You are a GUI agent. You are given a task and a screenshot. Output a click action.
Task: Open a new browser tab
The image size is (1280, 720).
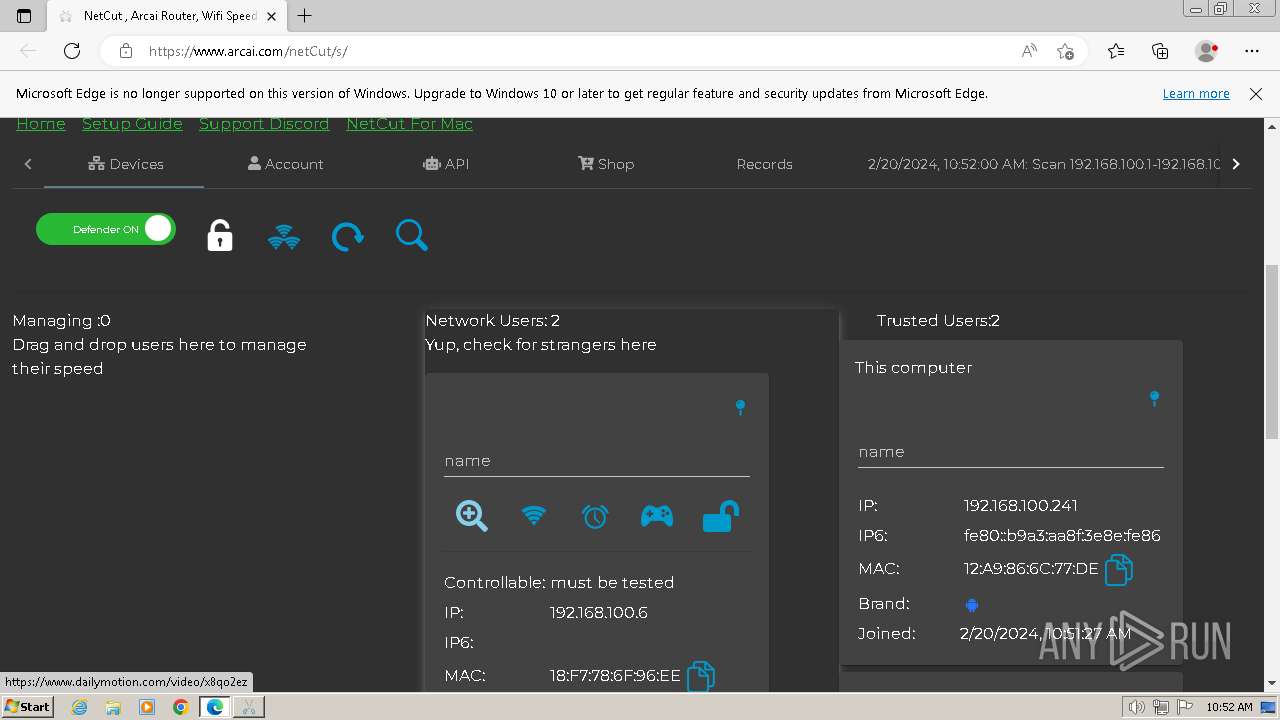click(305, 16)
